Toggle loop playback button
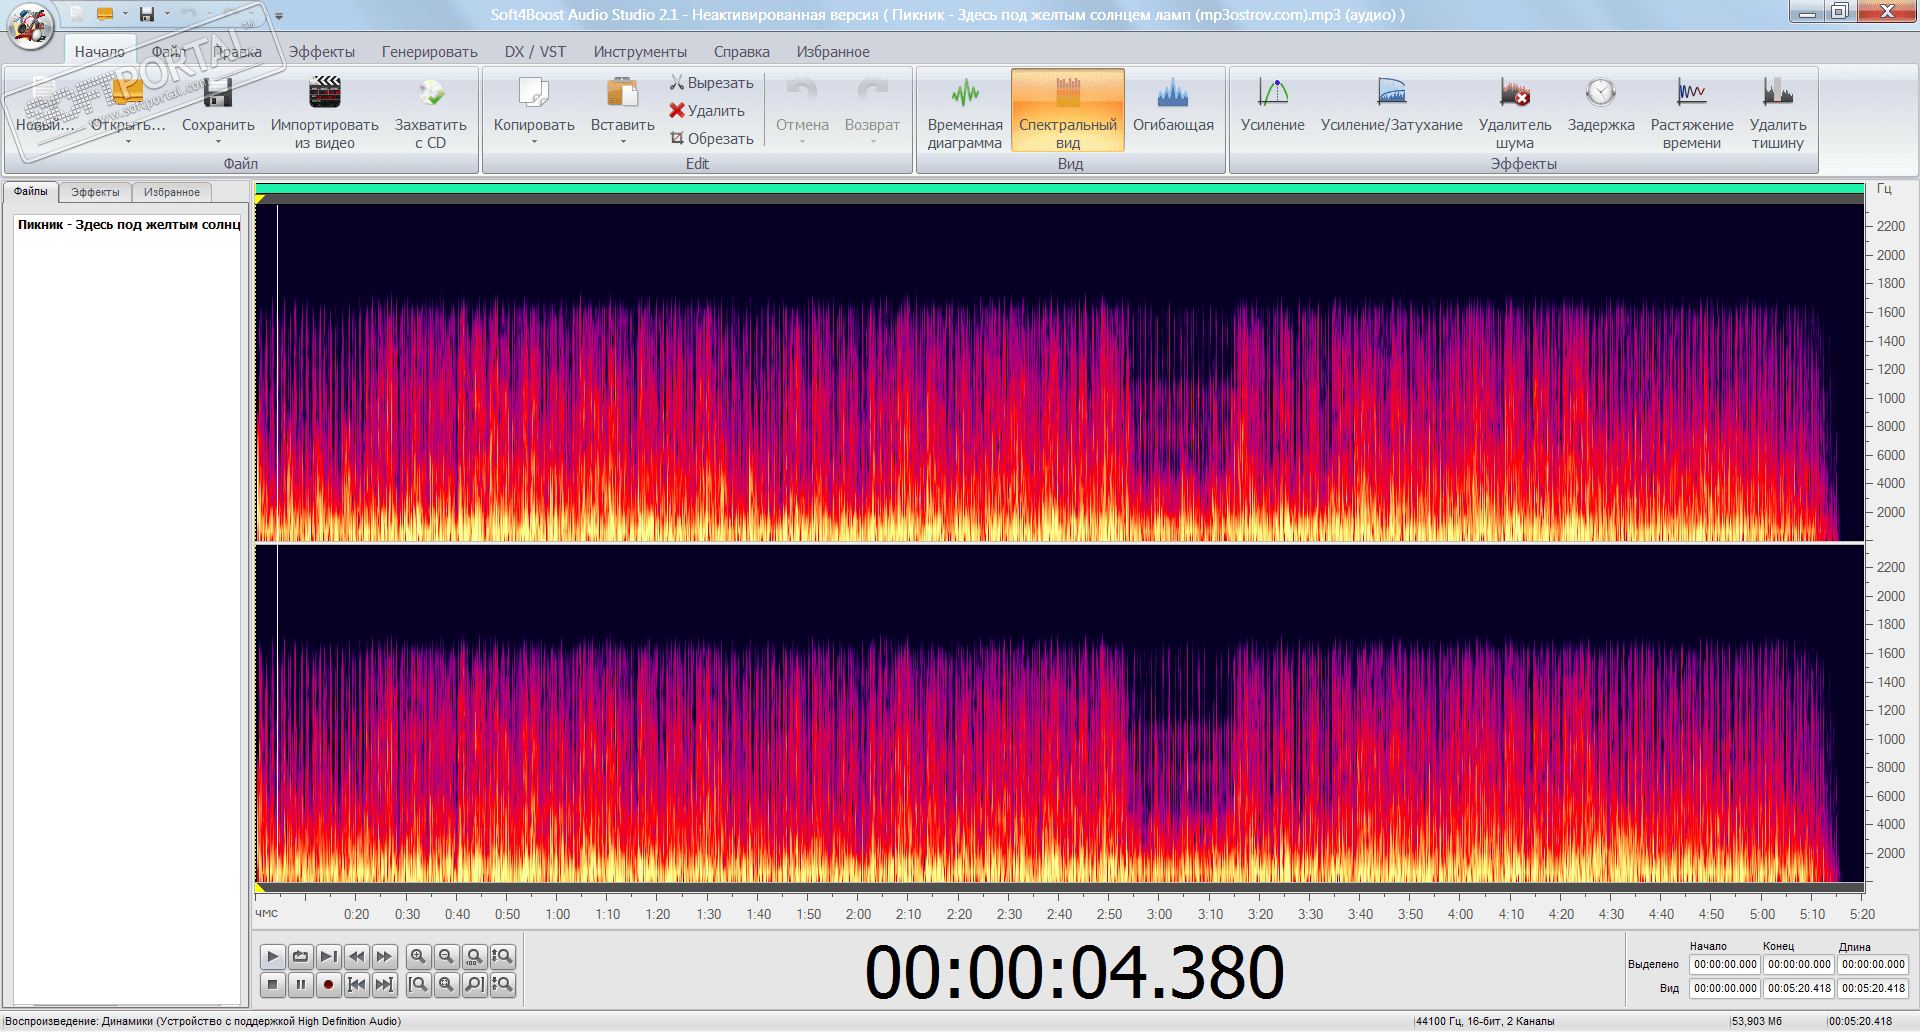The width and height of the screenshot is (1920, 1032). click(x=300, y=957)
